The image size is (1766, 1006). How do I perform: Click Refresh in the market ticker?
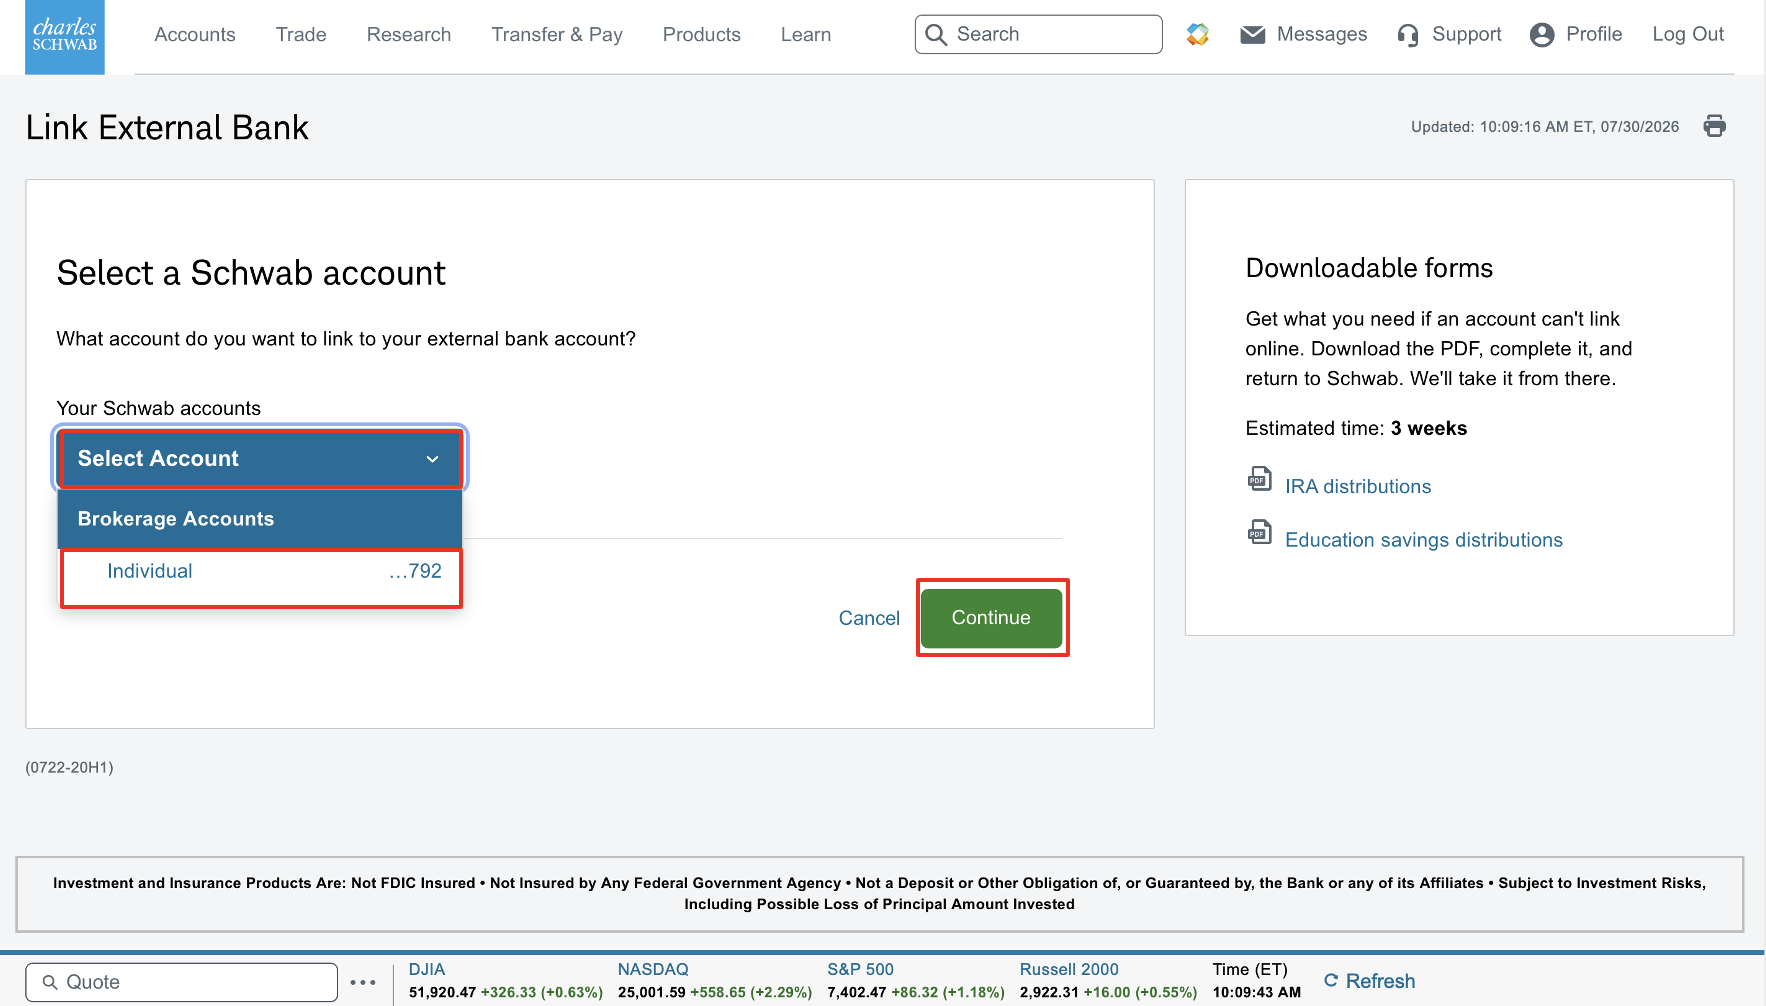point(1380,981)
